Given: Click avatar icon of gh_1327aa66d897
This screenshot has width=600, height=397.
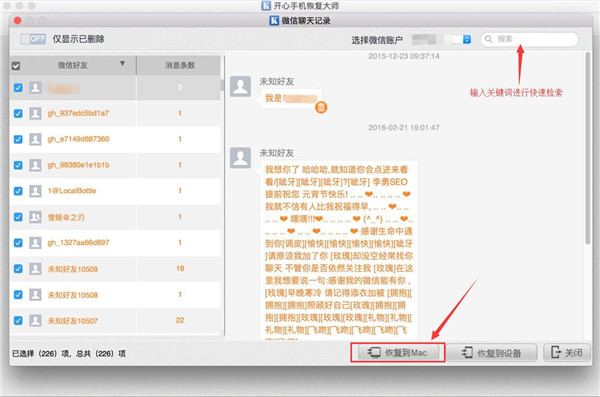Looking at the screenshot, I should point(35,243).
